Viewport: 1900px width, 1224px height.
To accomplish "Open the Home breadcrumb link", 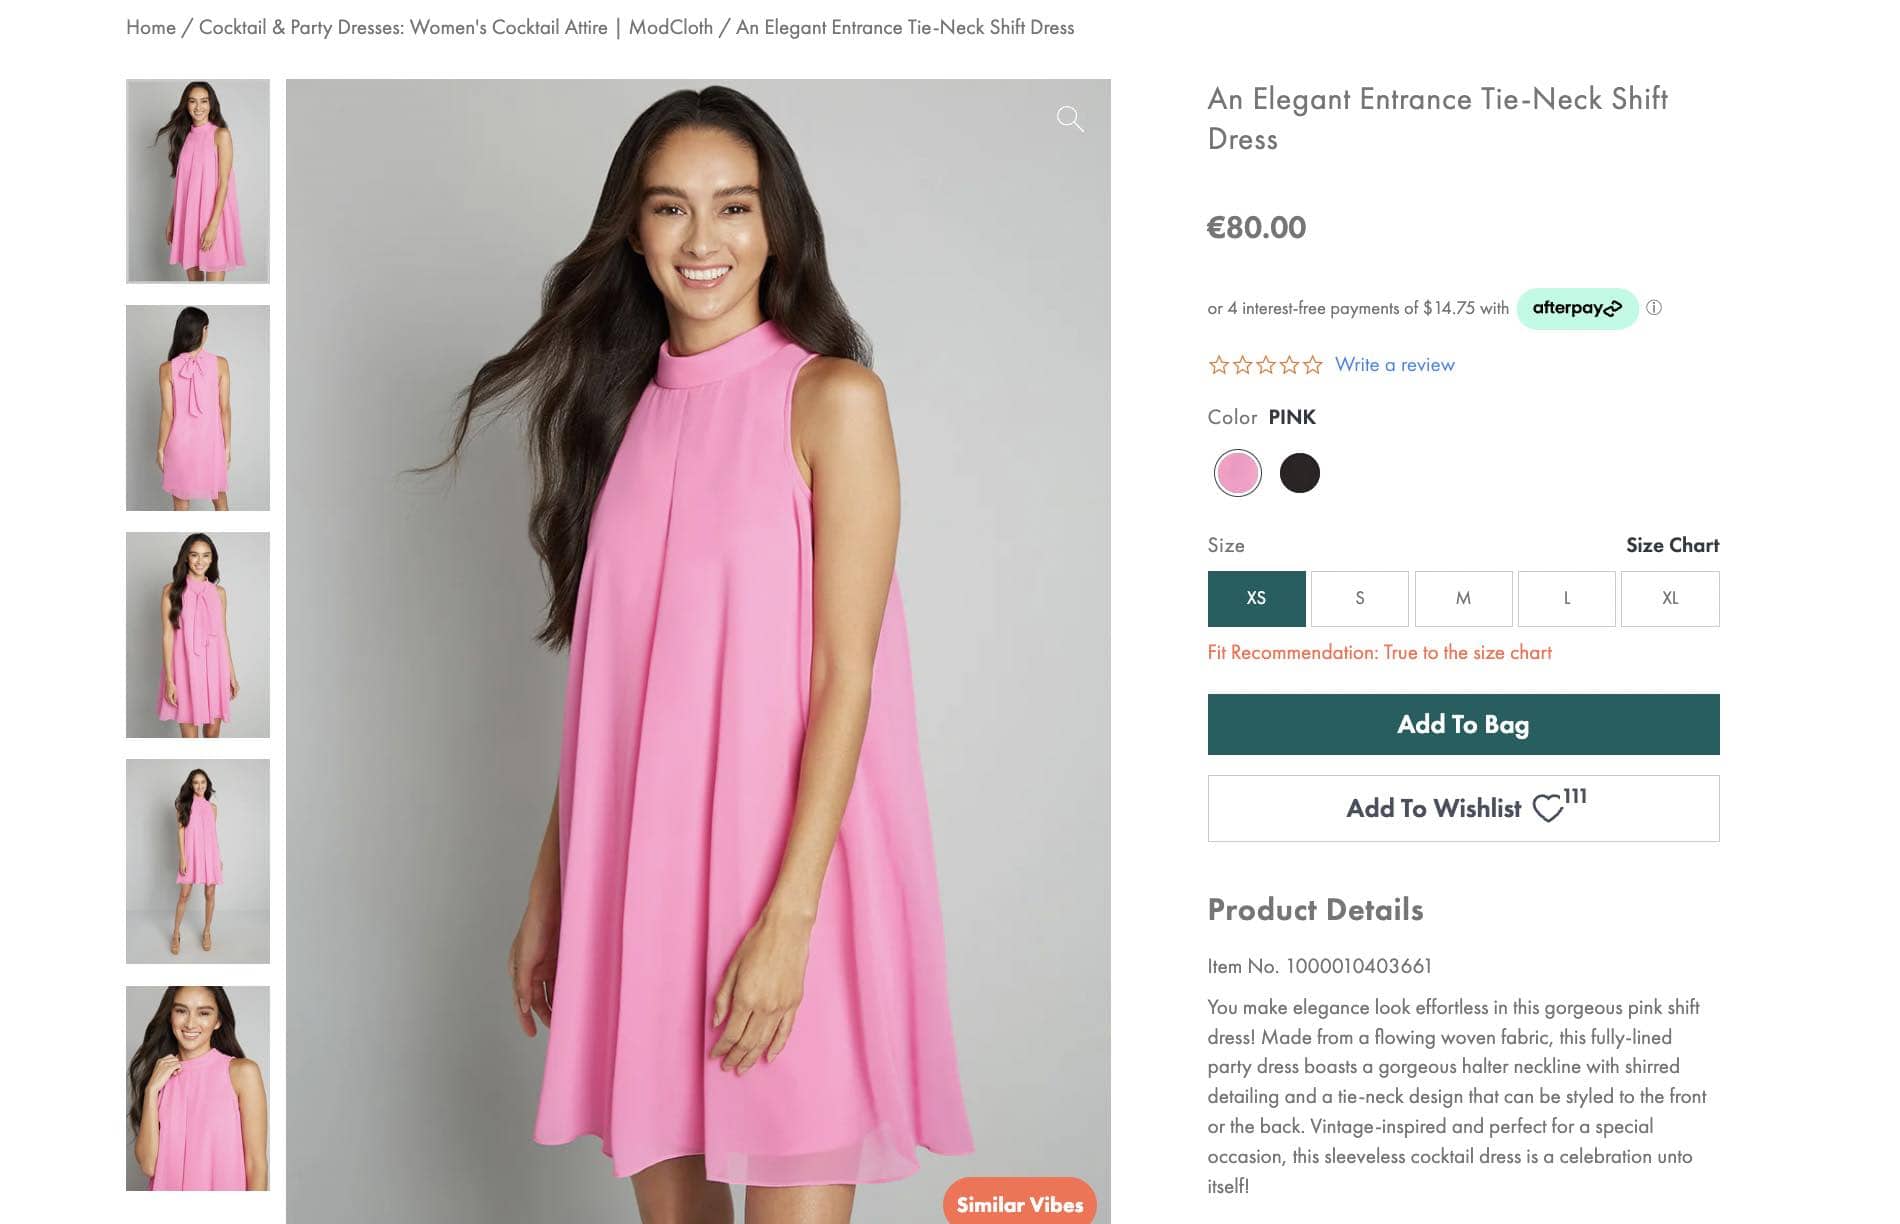I will click(x=150, y=27).
